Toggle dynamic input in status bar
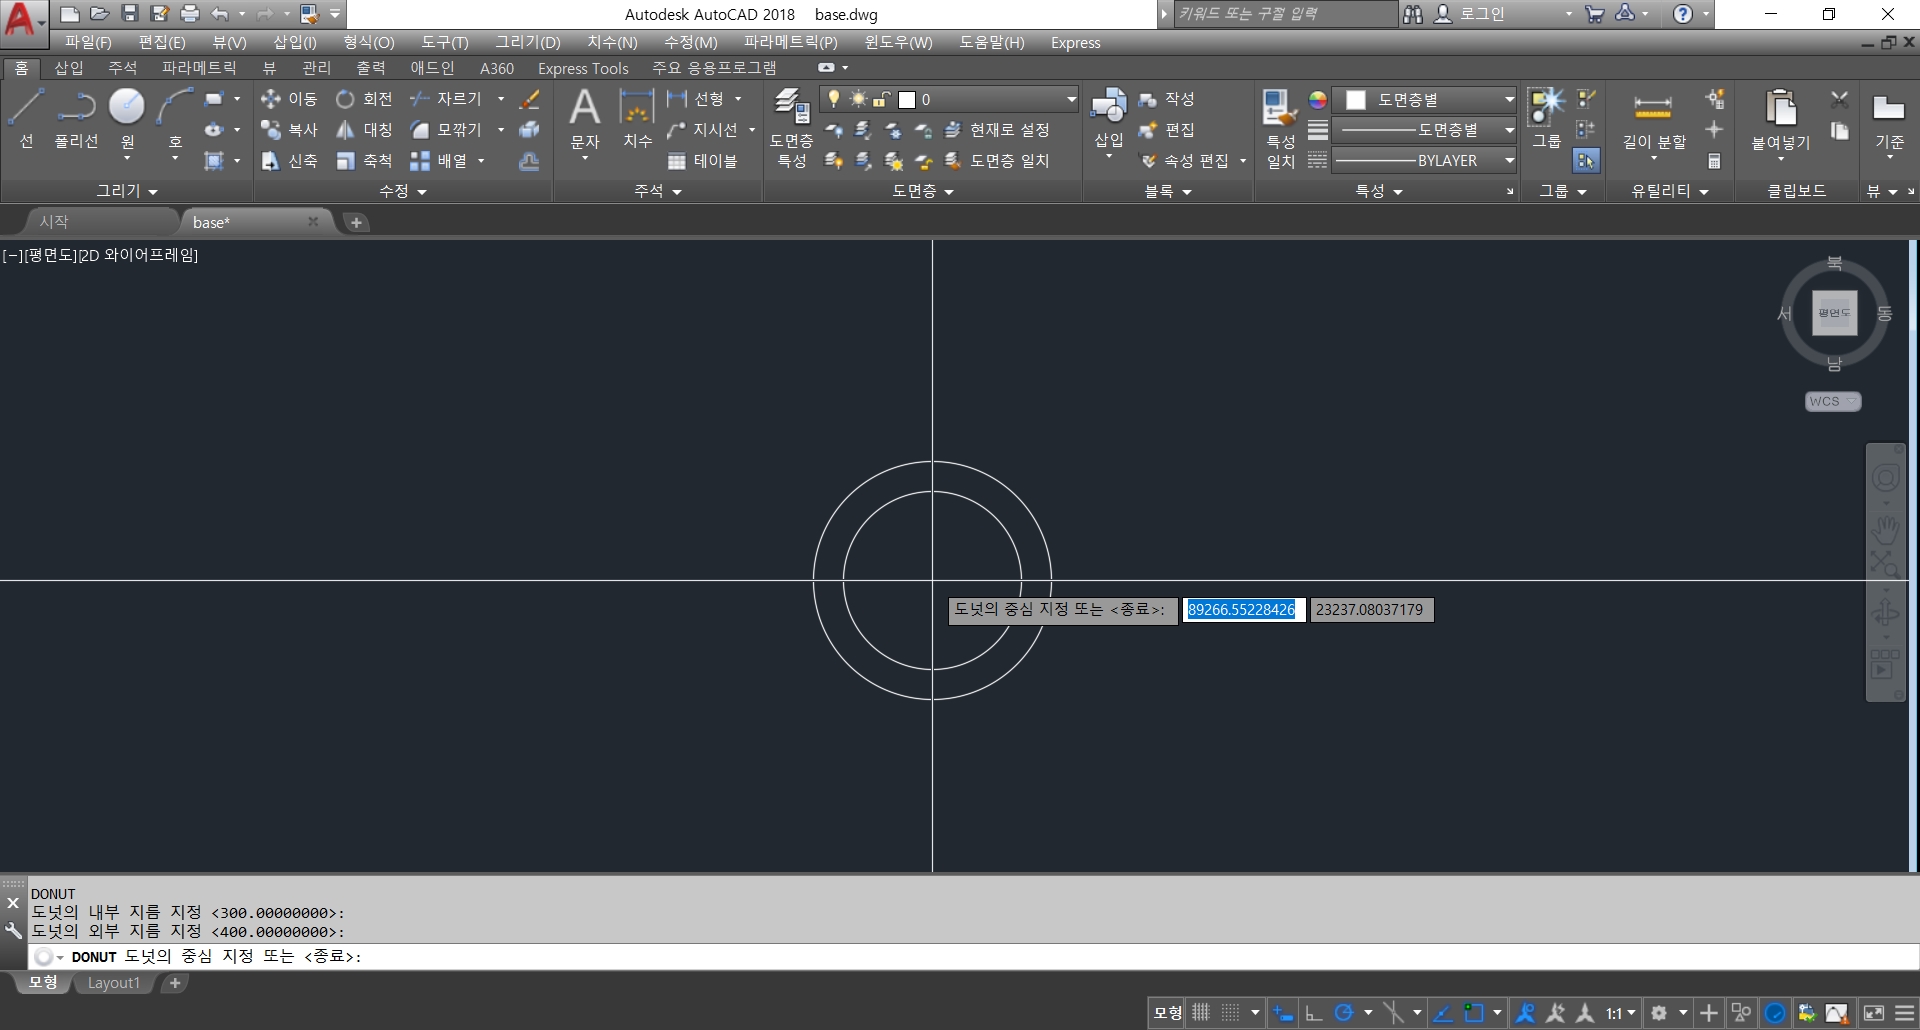This screenshot has height=1030, width=1920. 1283,1013
